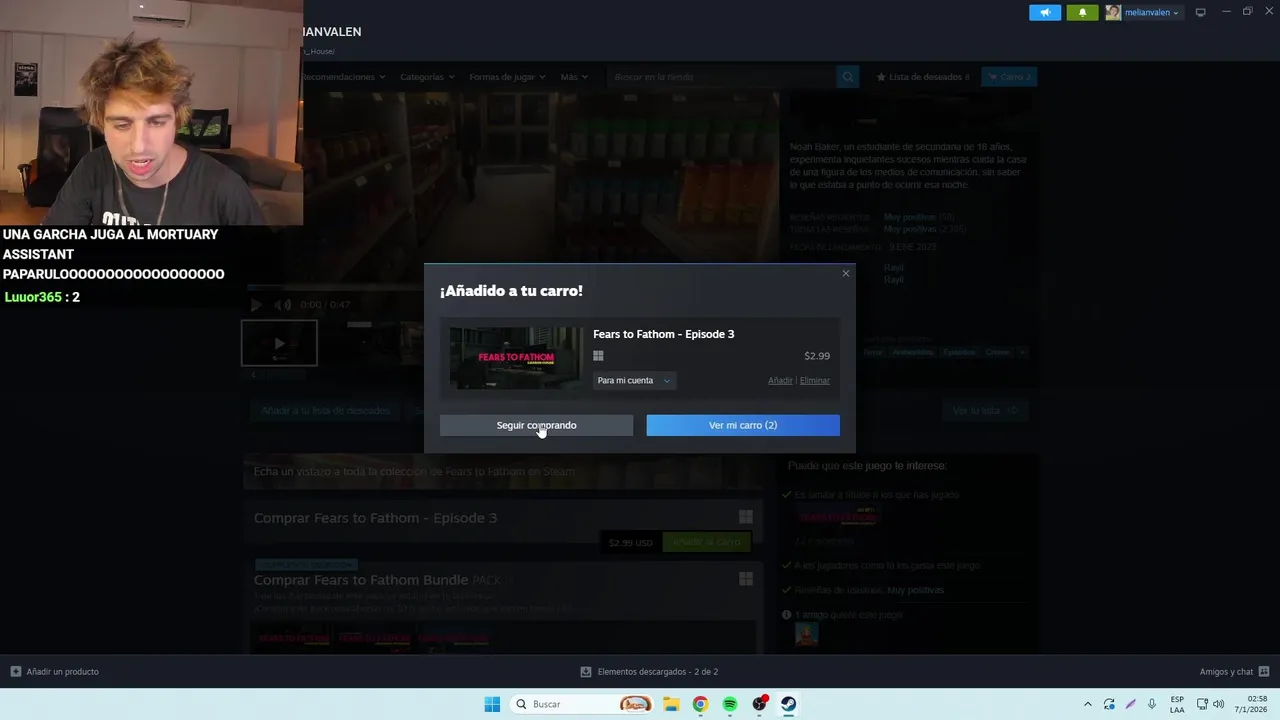Click Comprar Fears to Fathom Bundle heading
Screen dimensions: 1280x720
coord(361,580)
